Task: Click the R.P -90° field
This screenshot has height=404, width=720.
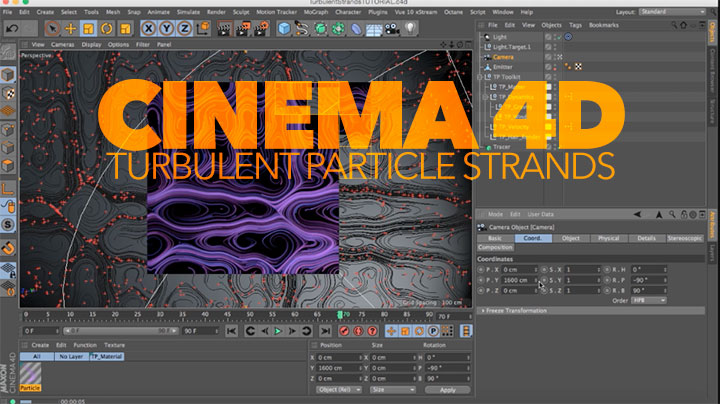Action: 649,280
